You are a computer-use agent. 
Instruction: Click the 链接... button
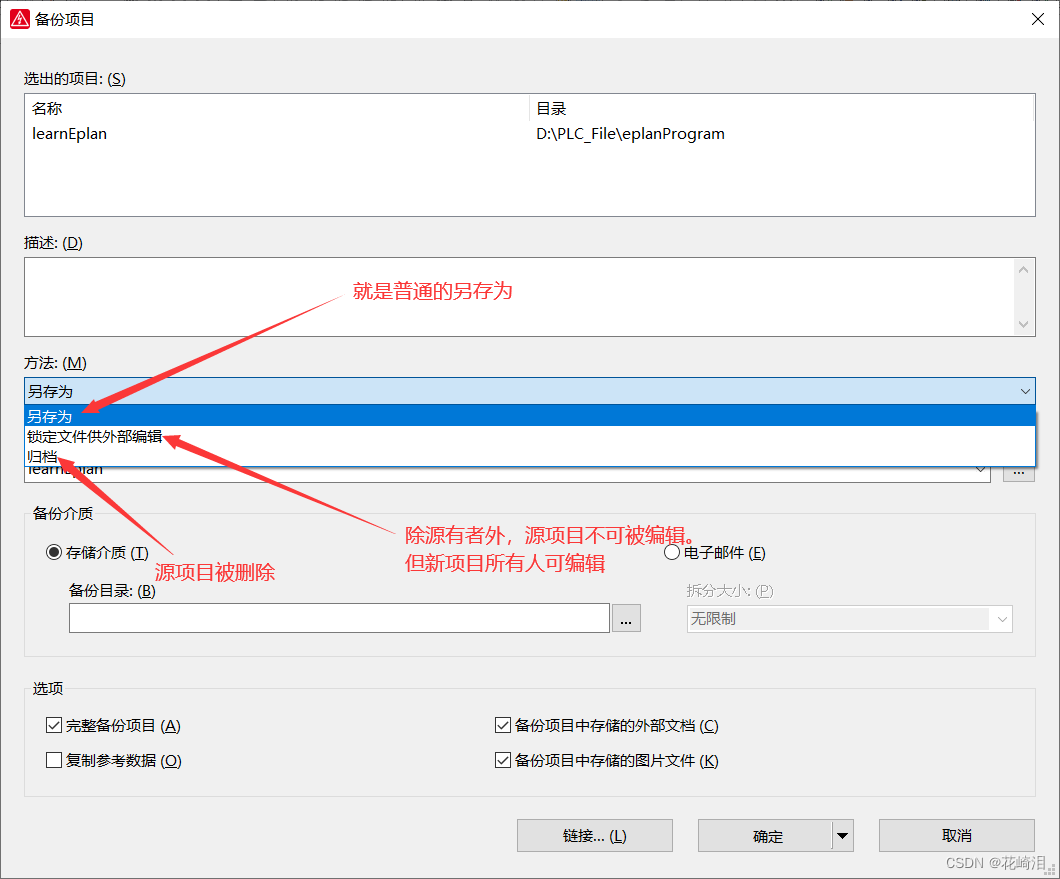click(x=595, y=836)
